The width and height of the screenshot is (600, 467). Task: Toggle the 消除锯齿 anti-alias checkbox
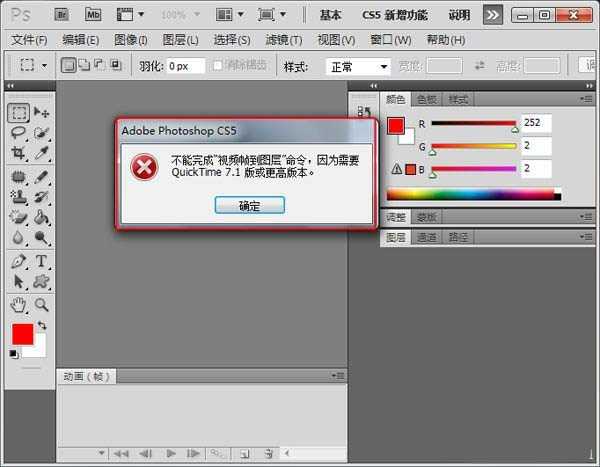(x=219, y=66)
